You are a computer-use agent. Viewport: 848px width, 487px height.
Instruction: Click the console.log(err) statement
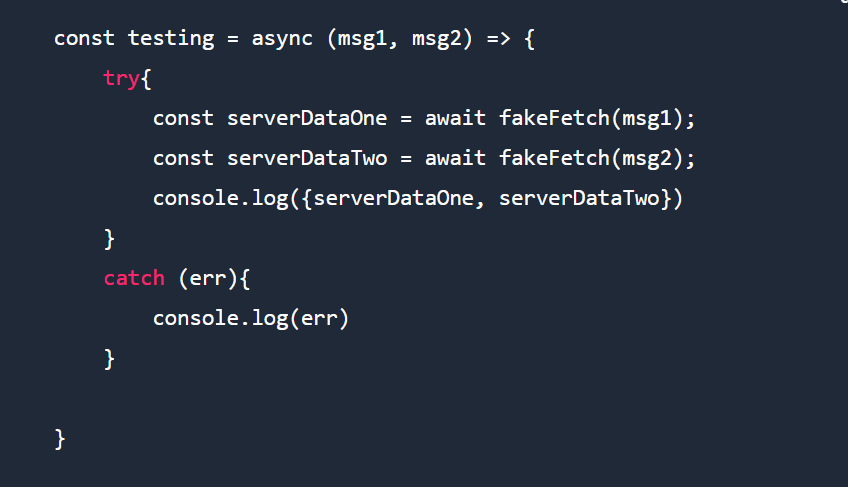click(x=255, y=318)
